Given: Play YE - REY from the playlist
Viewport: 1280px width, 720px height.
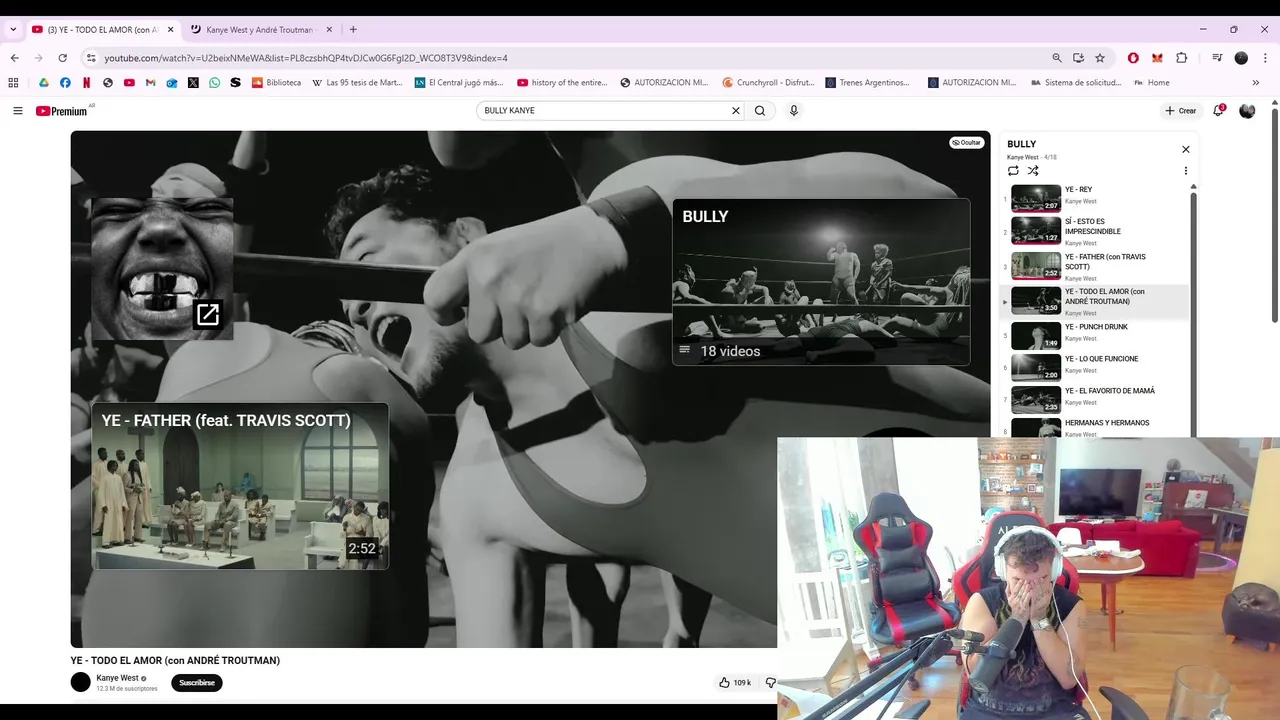Looking at the screenshot, I should click(1096, 198).
